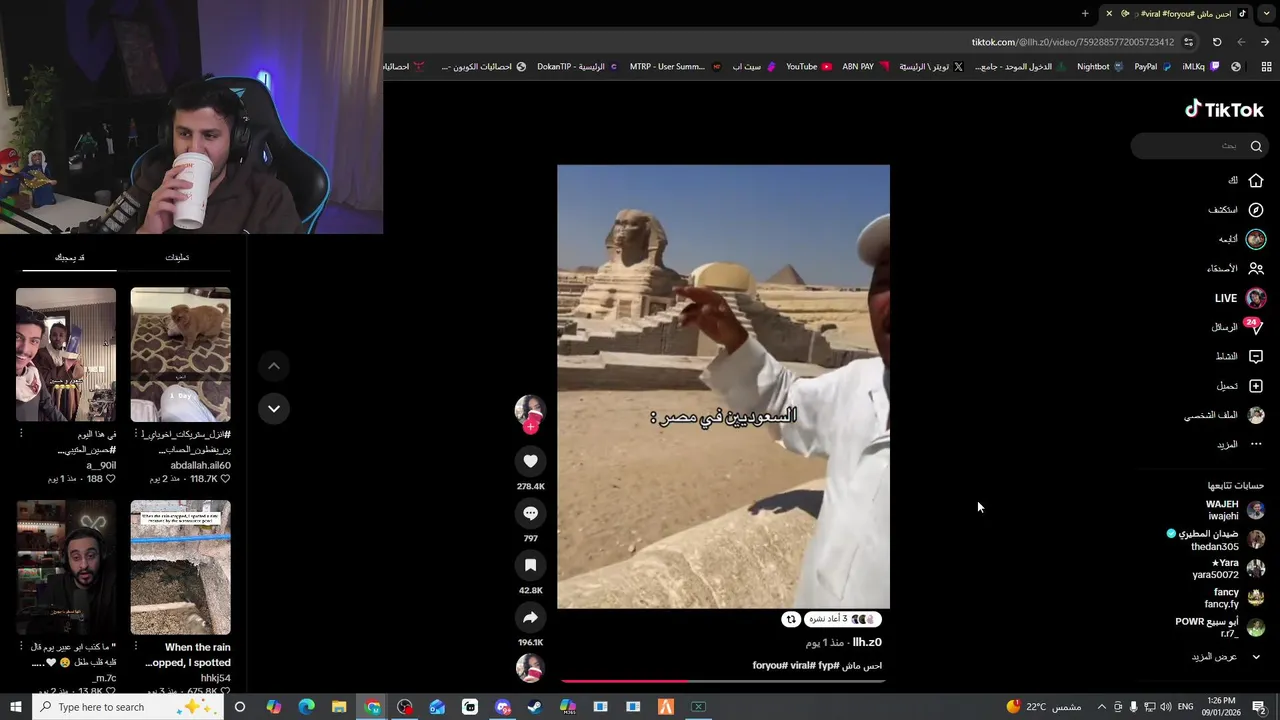Screen dimensions: 1280x720
Task: Open the MTRP - User Summ... bookmark
Action: click(x=675, y=67)
